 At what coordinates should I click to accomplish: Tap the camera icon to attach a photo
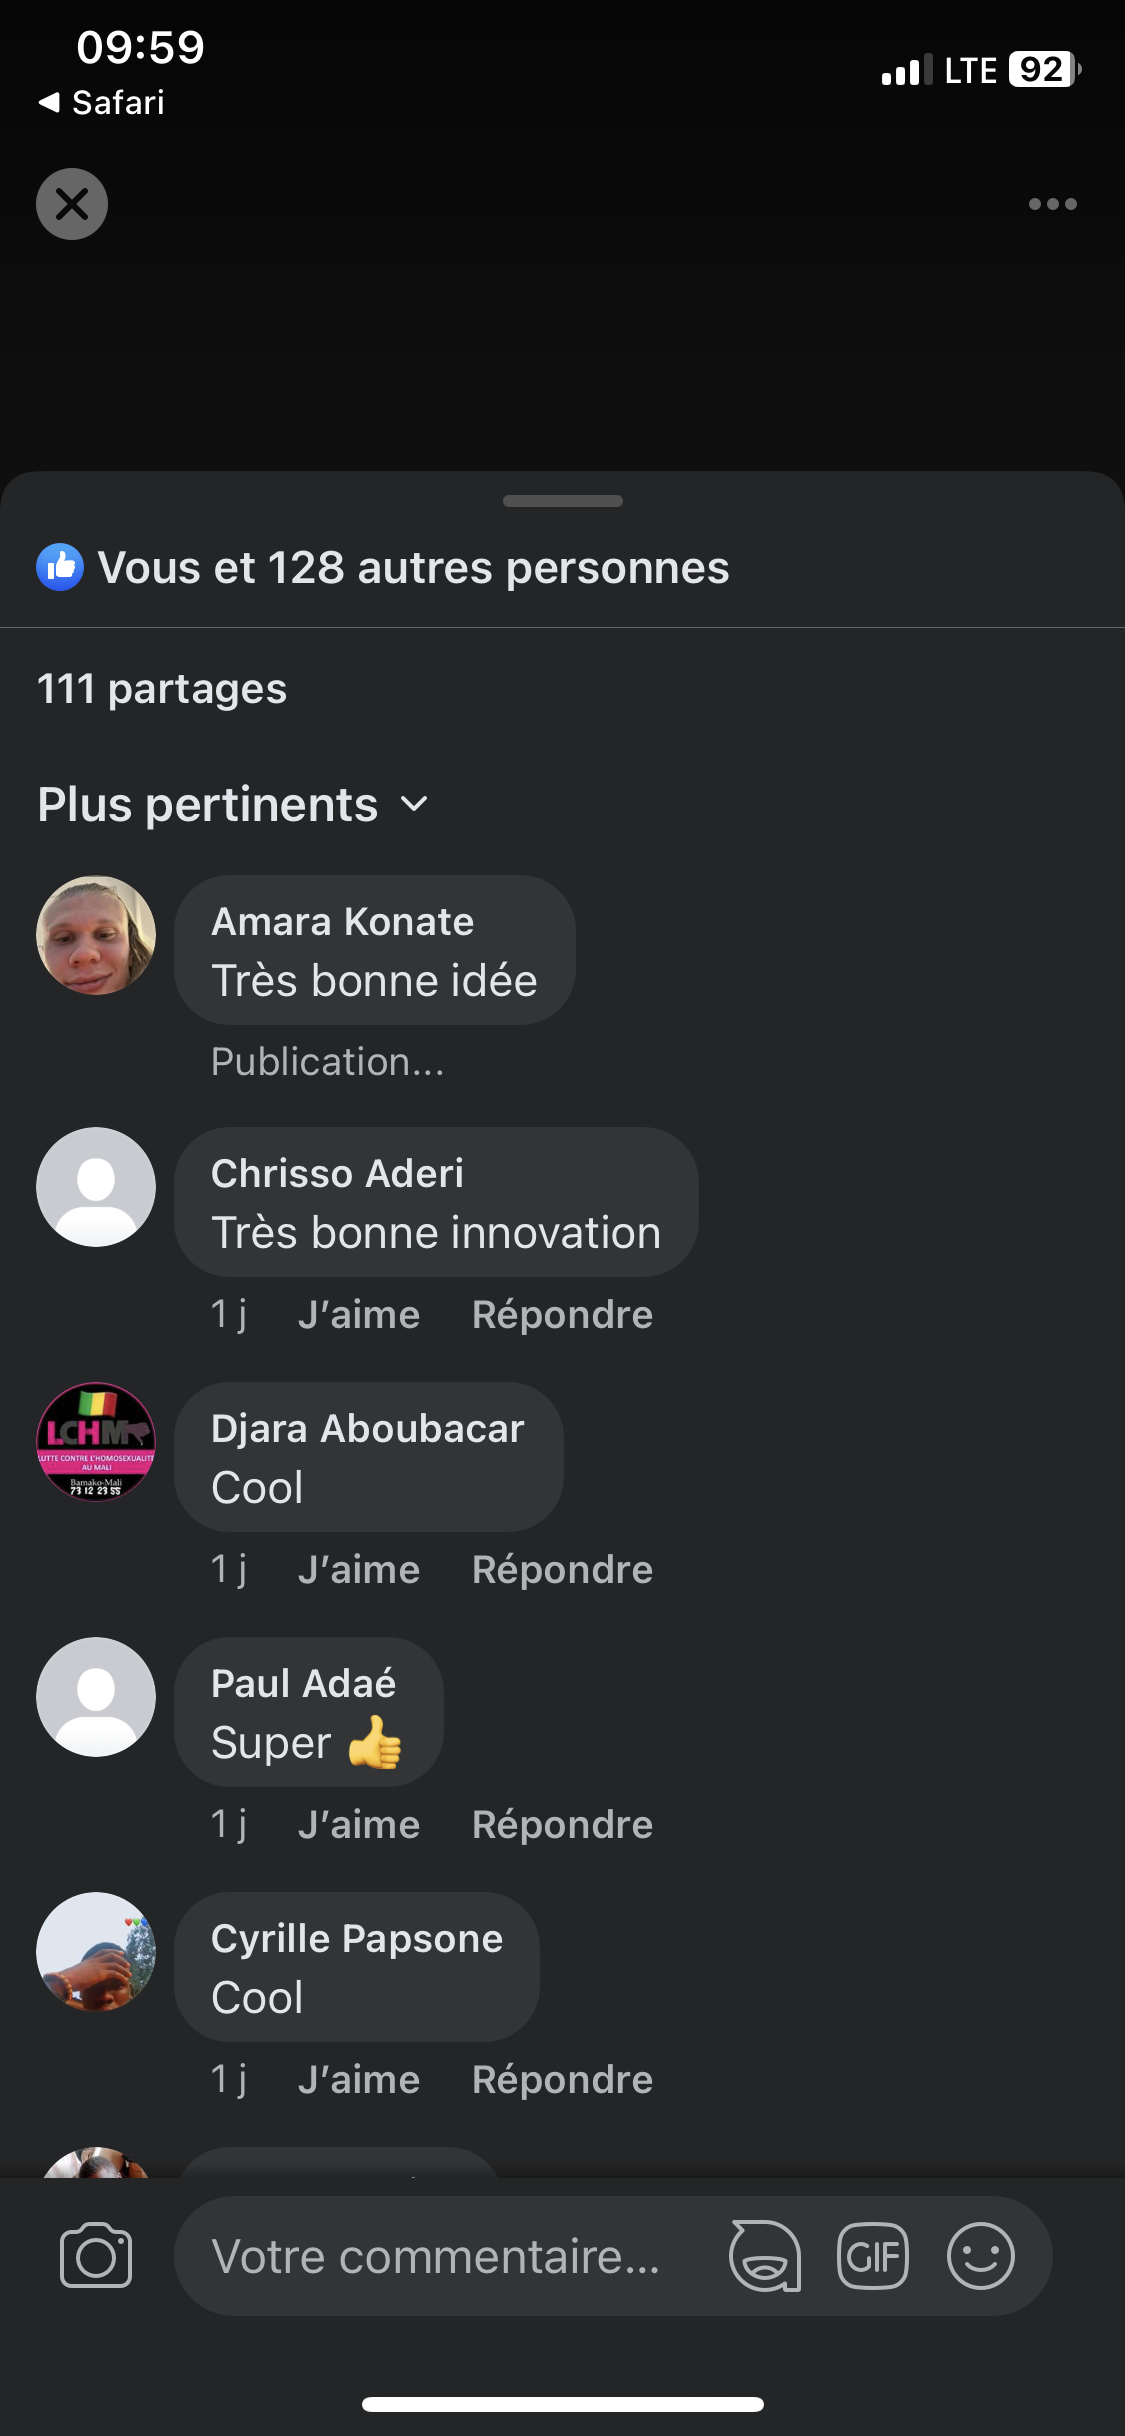tap(96, 2256)
